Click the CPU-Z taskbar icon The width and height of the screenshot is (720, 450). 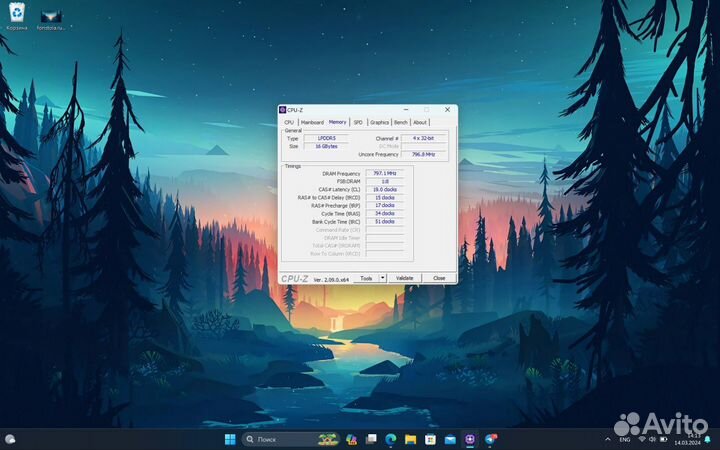[x=470, y=439]
